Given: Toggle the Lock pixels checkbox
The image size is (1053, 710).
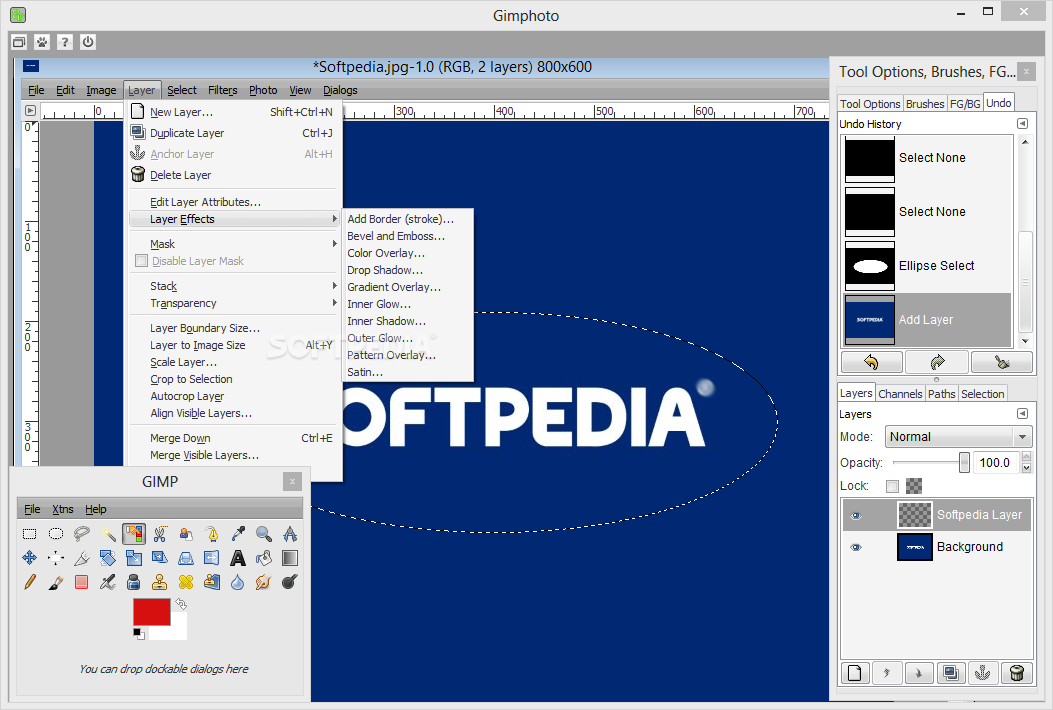Looking at the screenshot, I should (x=892, y=486).
